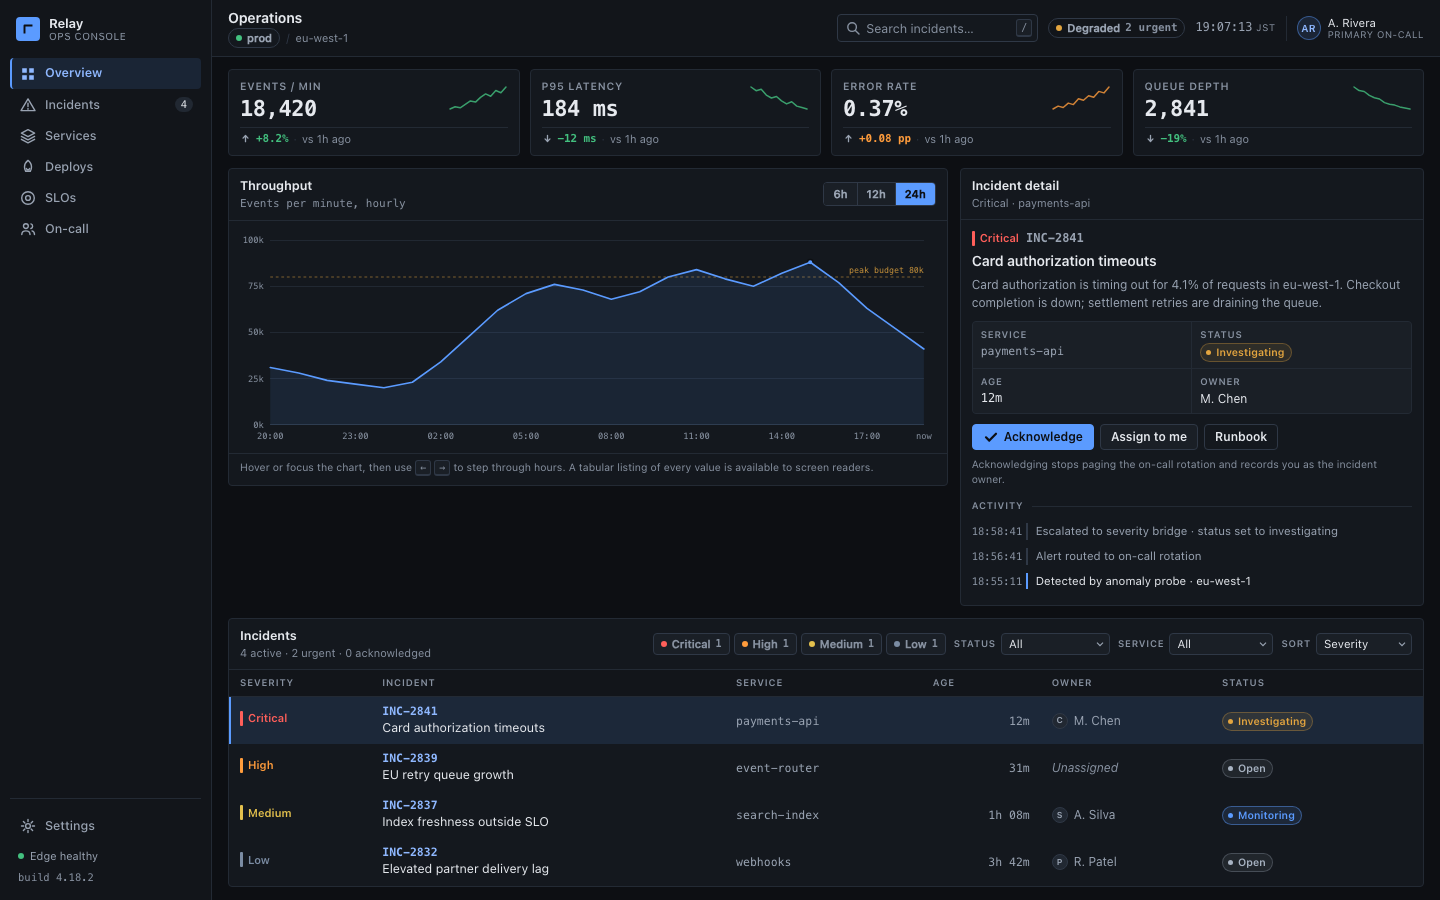Click the Deploys rocket icon
Image resolution: width=1440 pixels, height=900 pixels.
point(28,167)
